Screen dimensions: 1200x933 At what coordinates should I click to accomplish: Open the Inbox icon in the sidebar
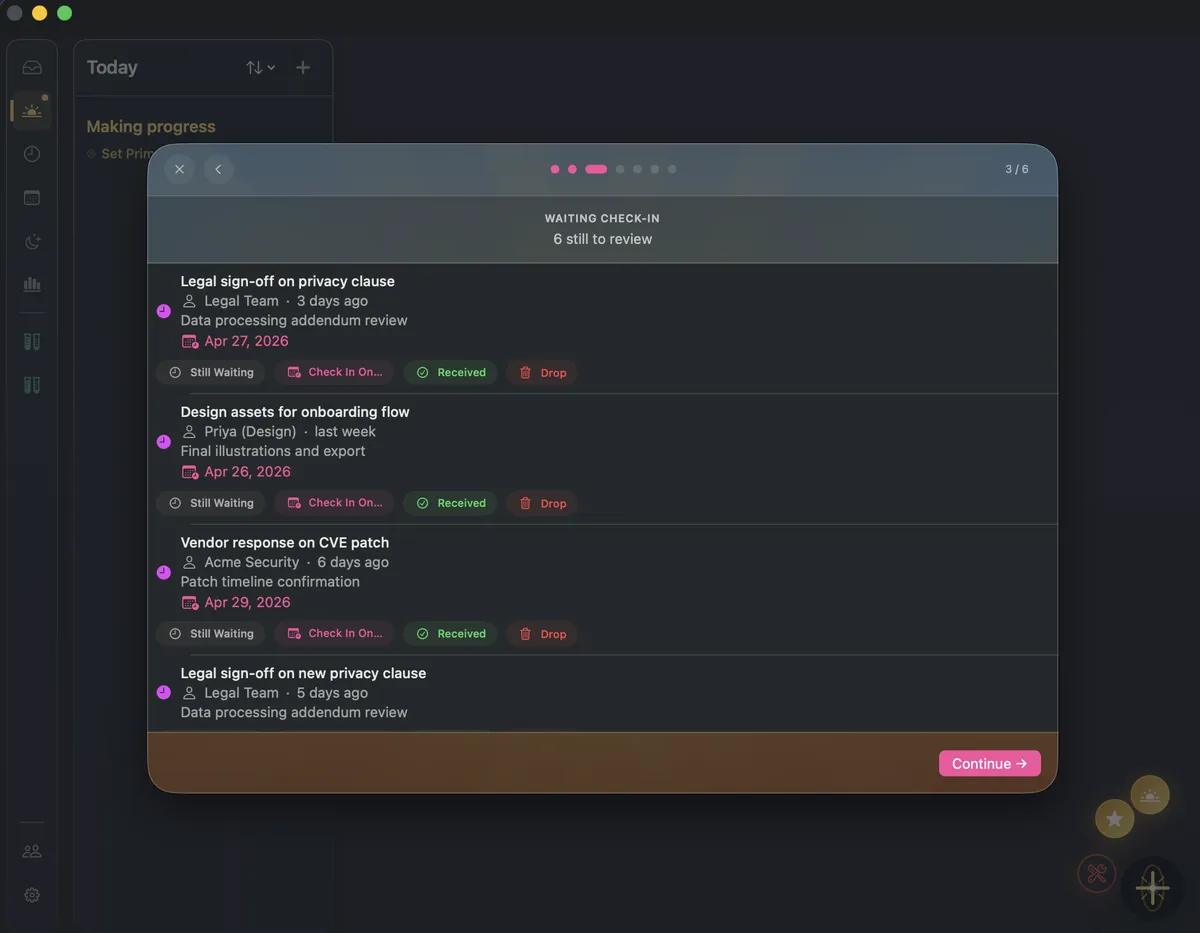[31, 67]
